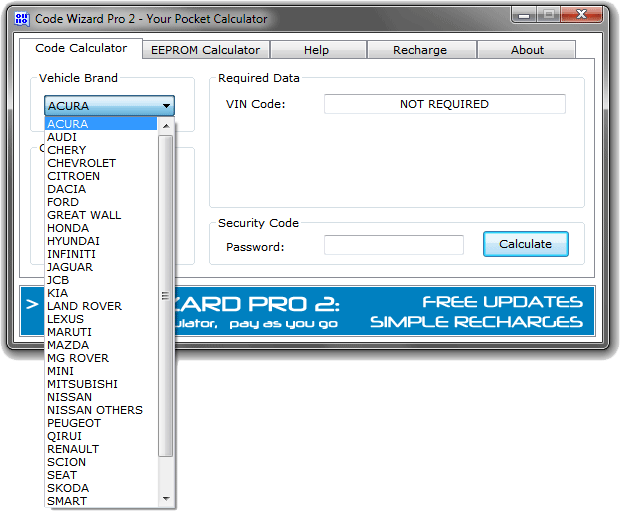Select ACURA in the brand list
This screenshot has height=511, width=620.
[101, 124]
